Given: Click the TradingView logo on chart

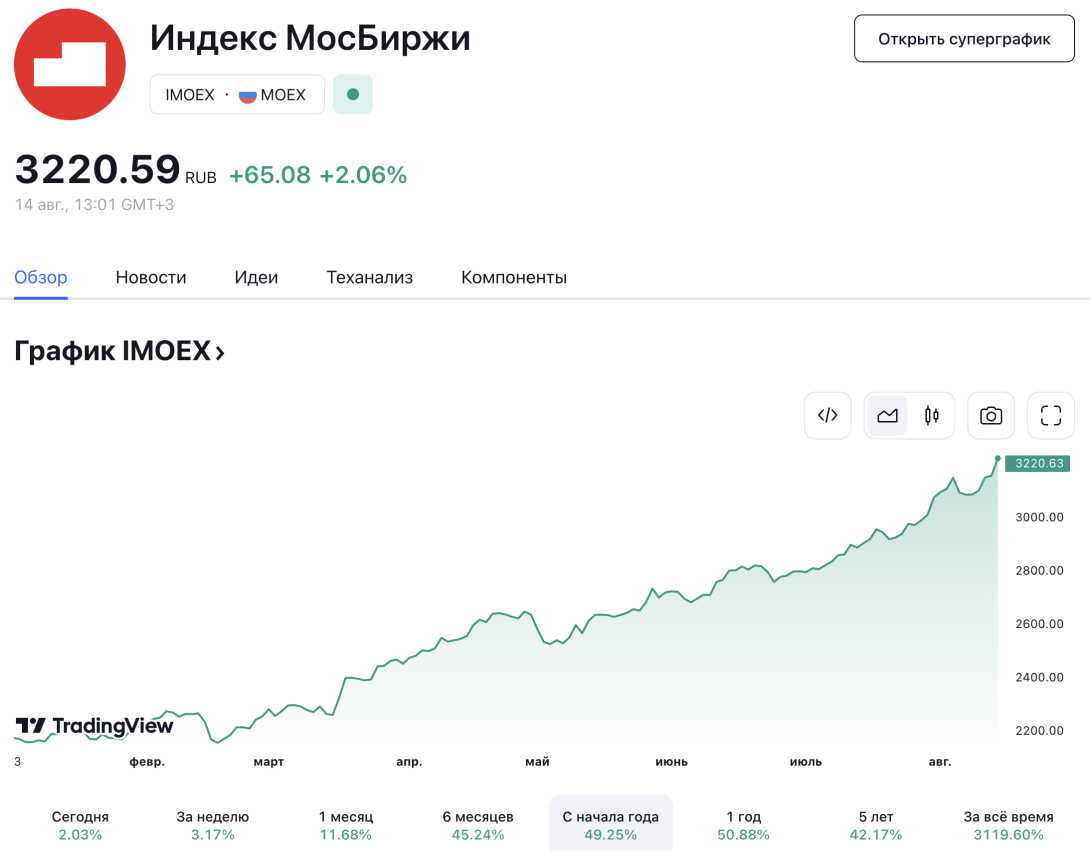Looking at the screenshot, I should click(94, 727).
